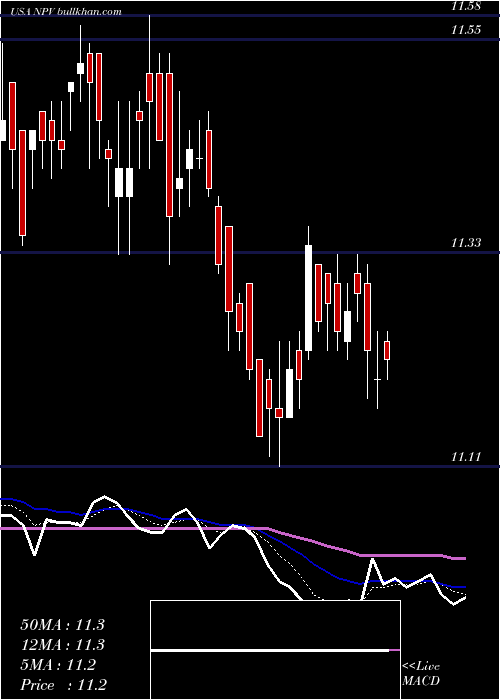Click the last red candlestick on the right
Viewport: 500px width, 700px height.
click(x=387, y=350)
